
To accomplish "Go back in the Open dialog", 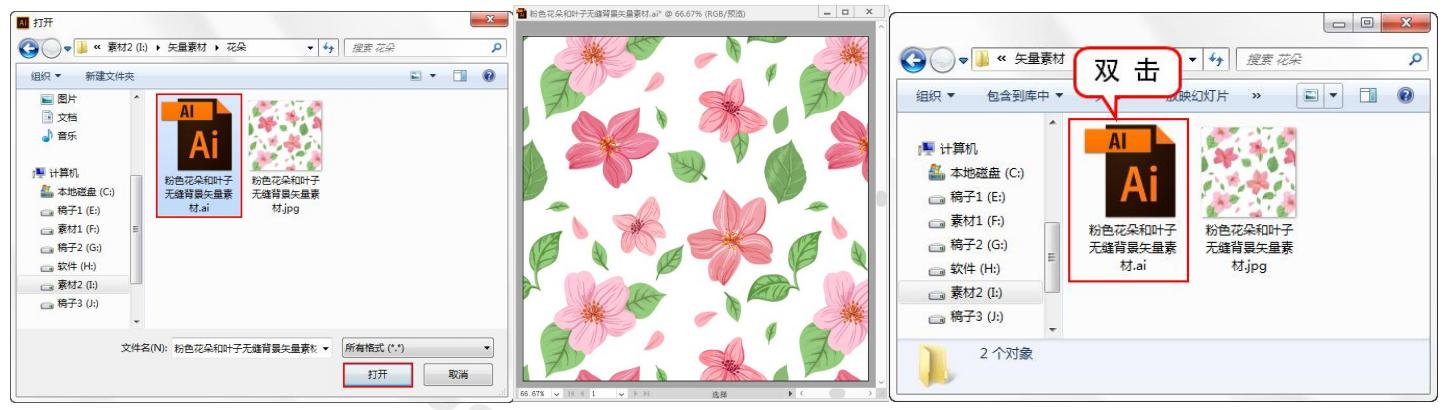I will click(x=30, y=47).
